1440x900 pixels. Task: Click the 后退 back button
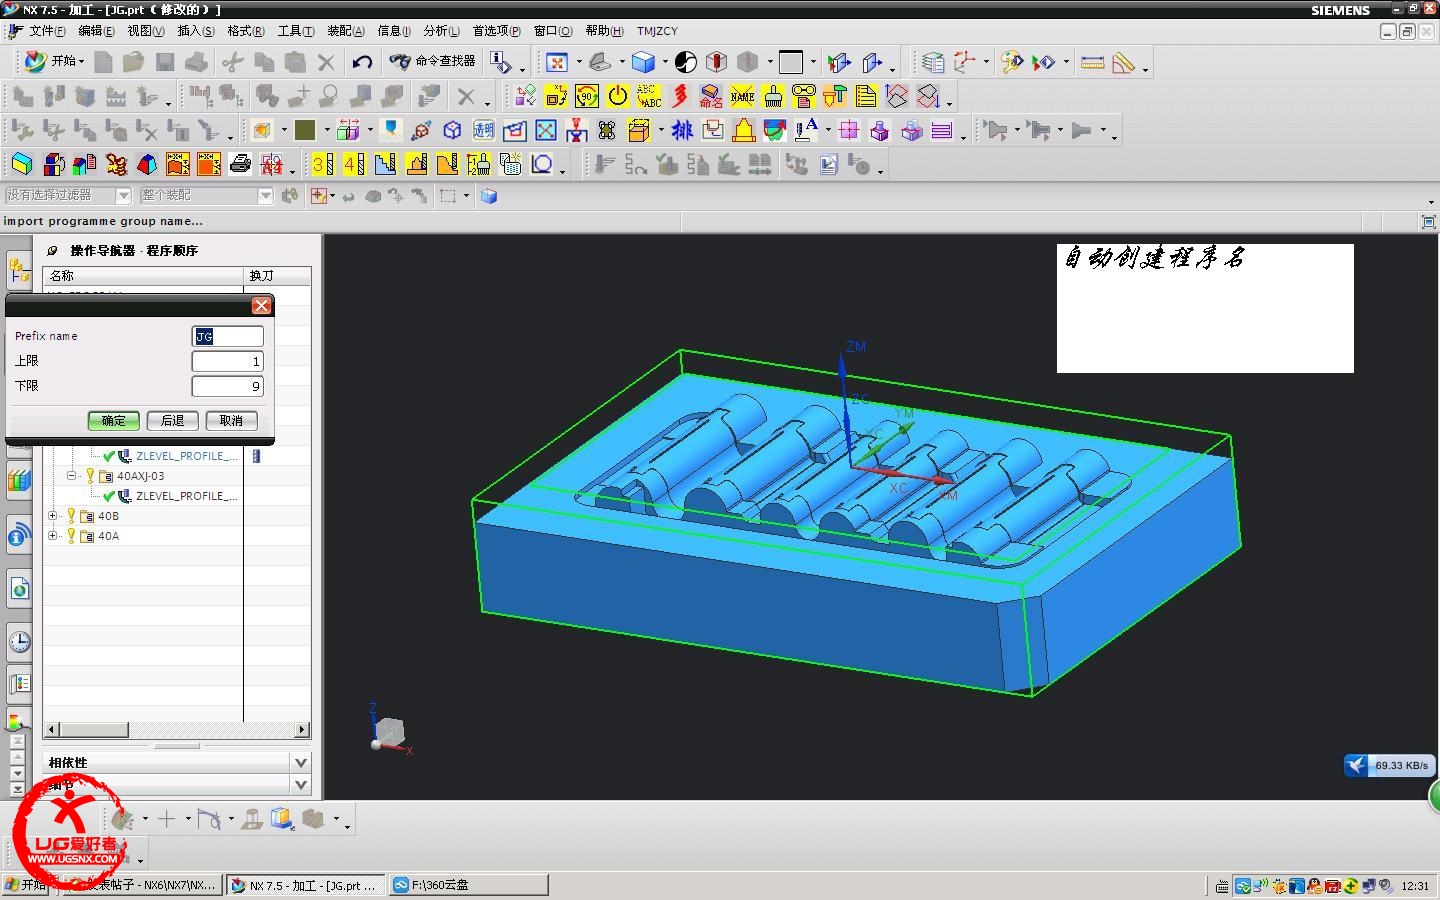[172, 421]
